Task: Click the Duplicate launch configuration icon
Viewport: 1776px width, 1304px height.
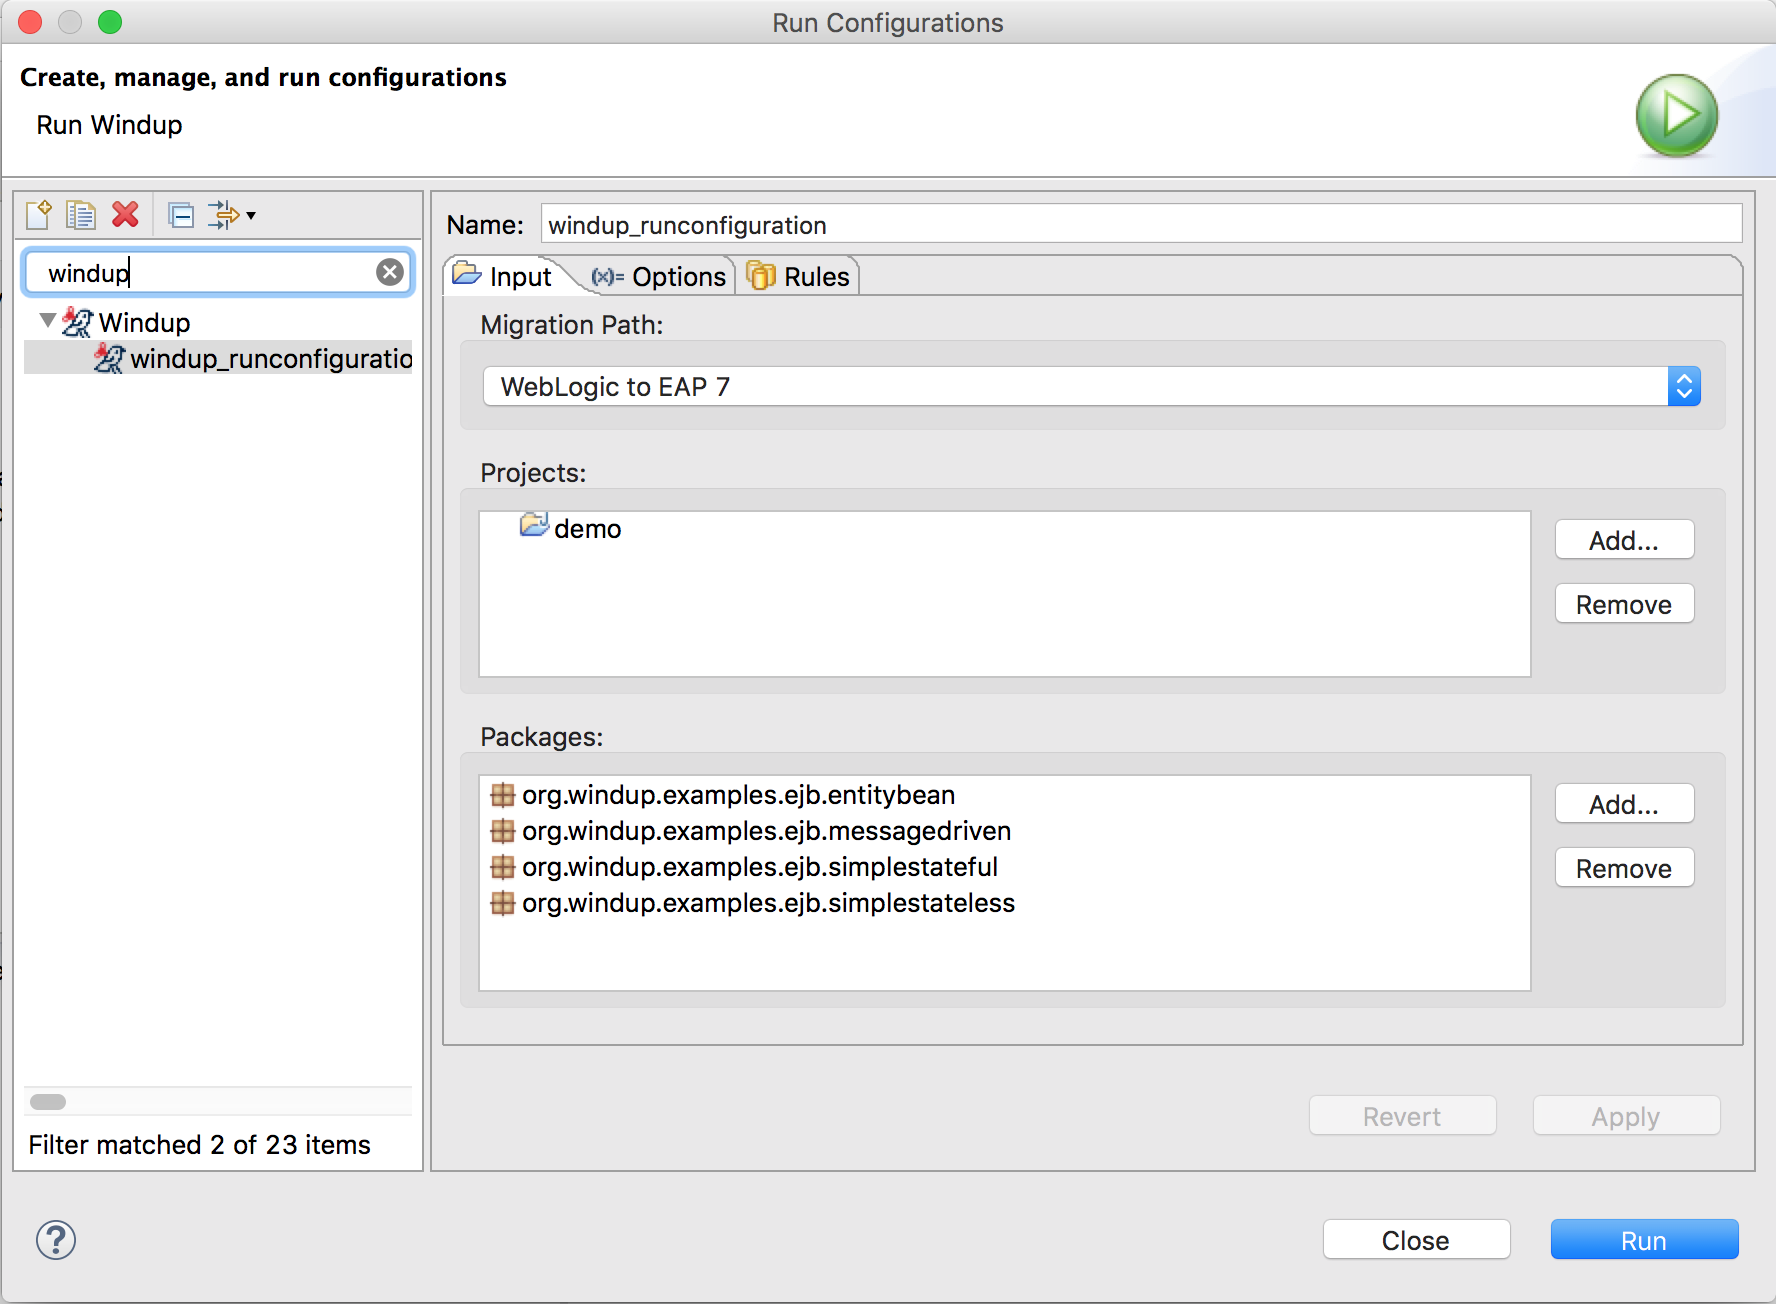Action: [x=80, y=215]
